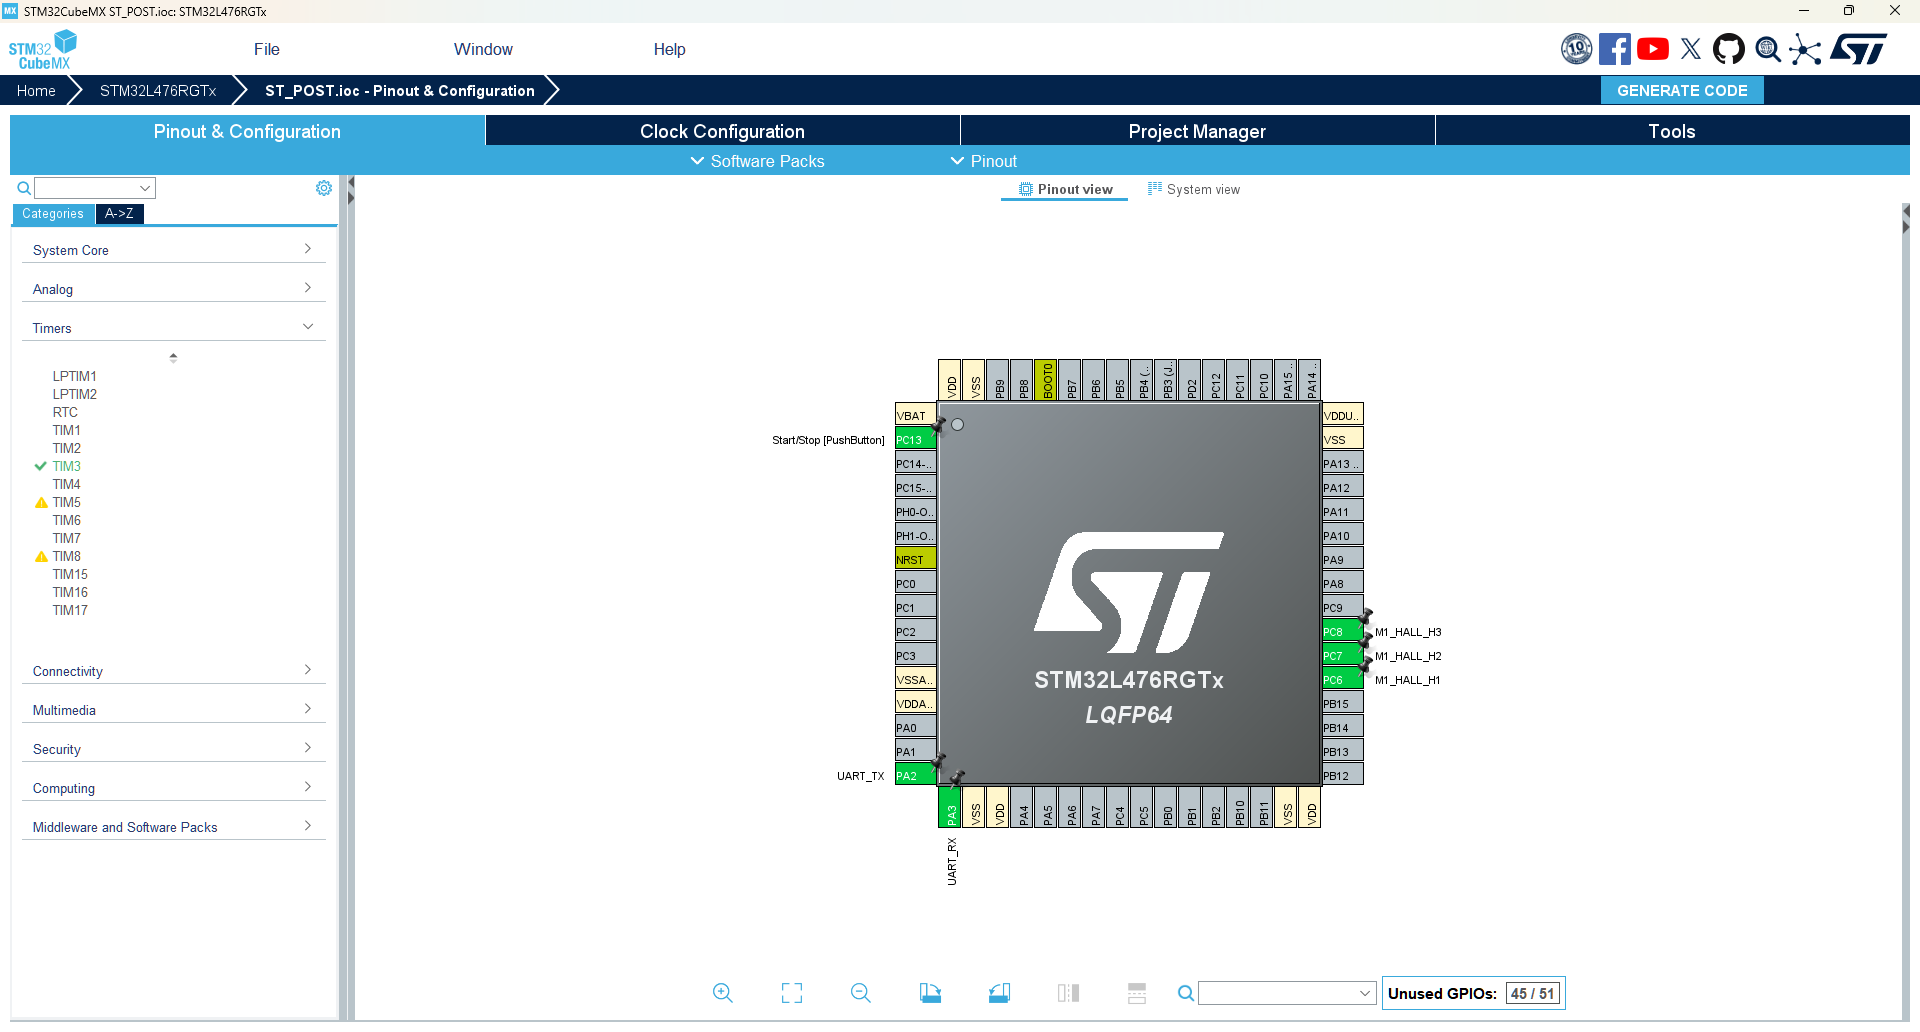Open the STMicroelectronics YouTube channel
Viewport: 1920px width, 1032px height.
coord(1653,47)
